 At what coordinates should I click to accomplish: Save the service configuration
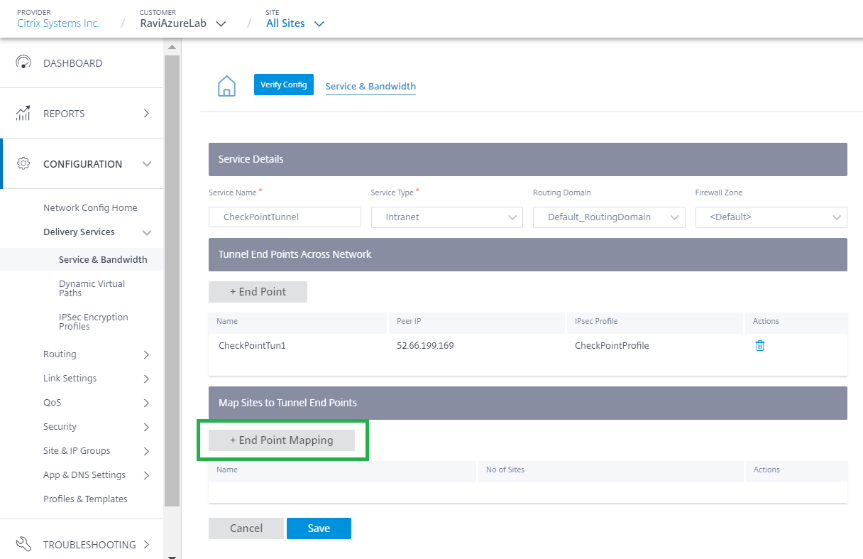319,528
